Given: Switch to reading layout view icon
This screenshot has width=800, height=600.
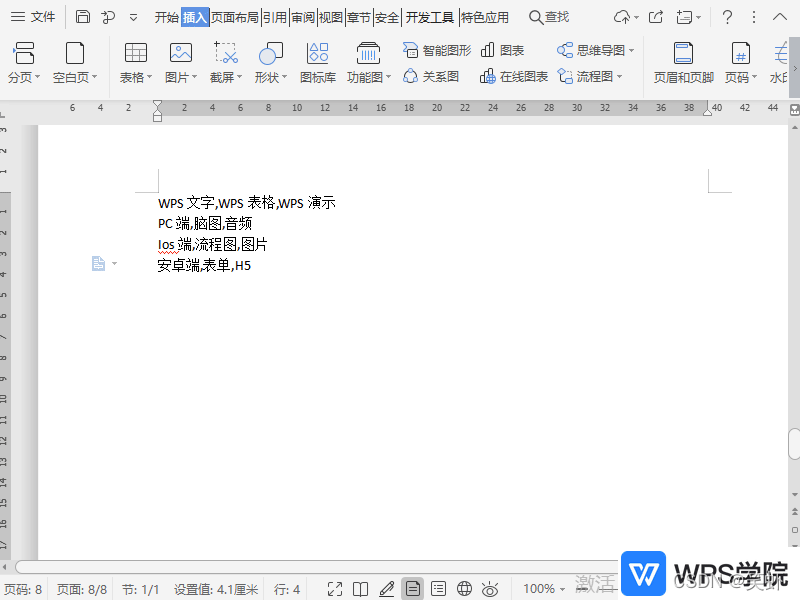Looking at the screenshot, I should [x=361, y=589].
